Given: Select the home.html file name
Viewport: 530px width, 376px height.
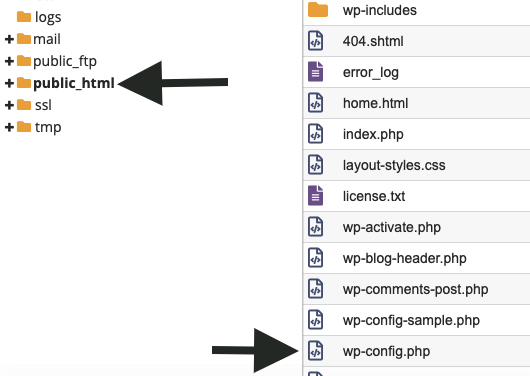Looking at the screenshot, I should point(375,103).
